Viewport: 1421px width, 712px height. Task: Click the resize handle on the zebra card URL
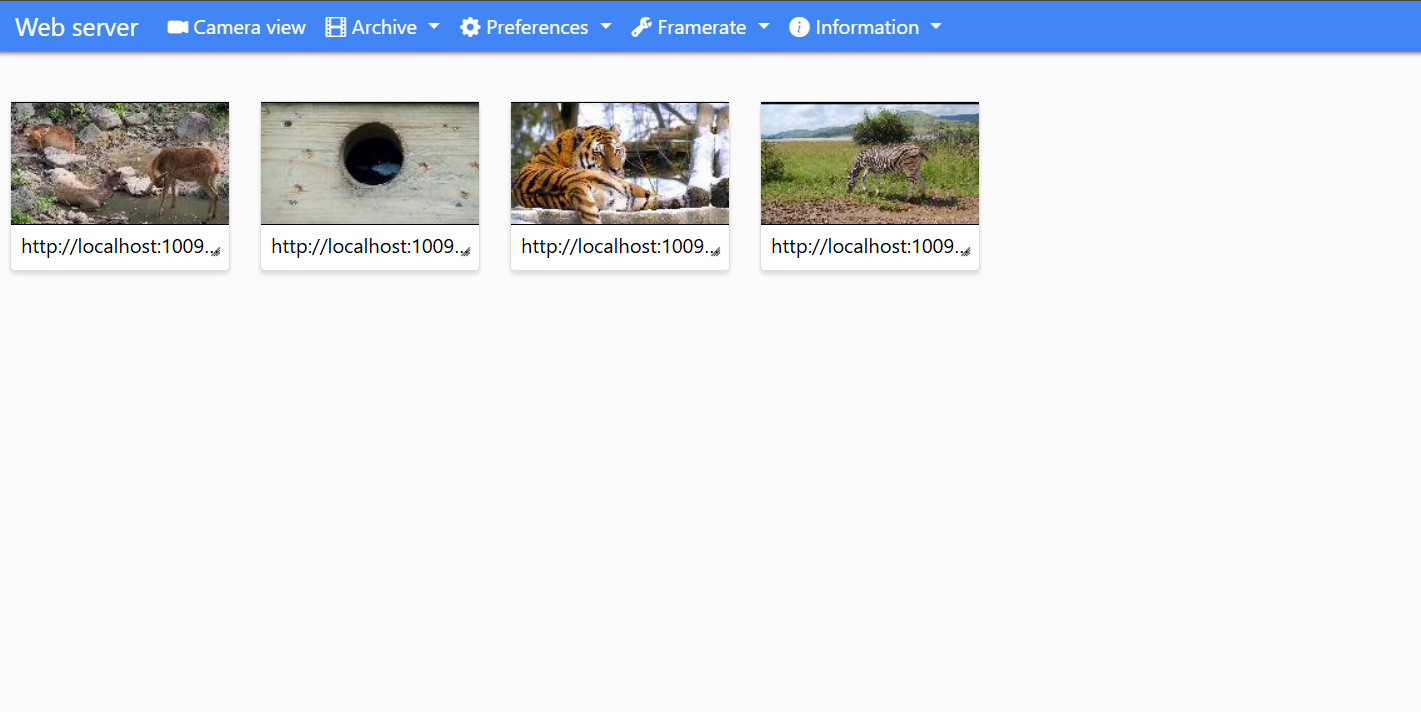(x=965, y=252)
